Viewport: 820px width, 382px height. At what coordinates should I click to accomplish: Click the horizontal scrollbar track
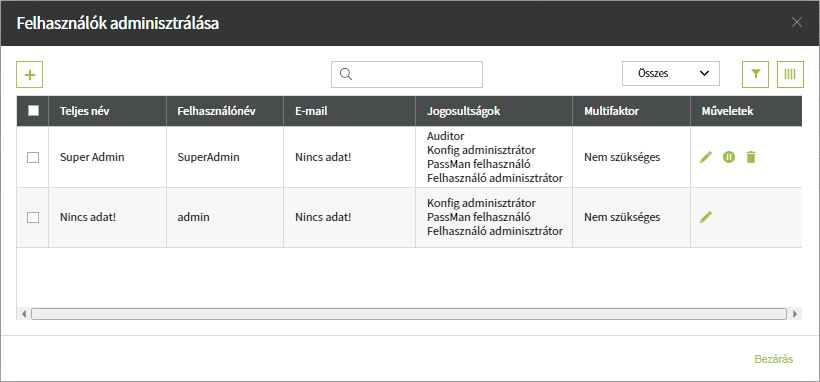(409, 314)
